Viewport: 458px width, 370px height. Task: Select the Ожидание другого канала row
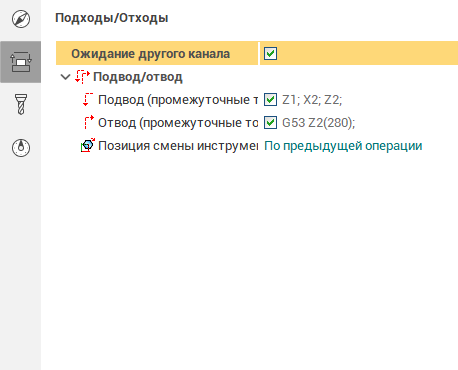(x=257, y=53)
